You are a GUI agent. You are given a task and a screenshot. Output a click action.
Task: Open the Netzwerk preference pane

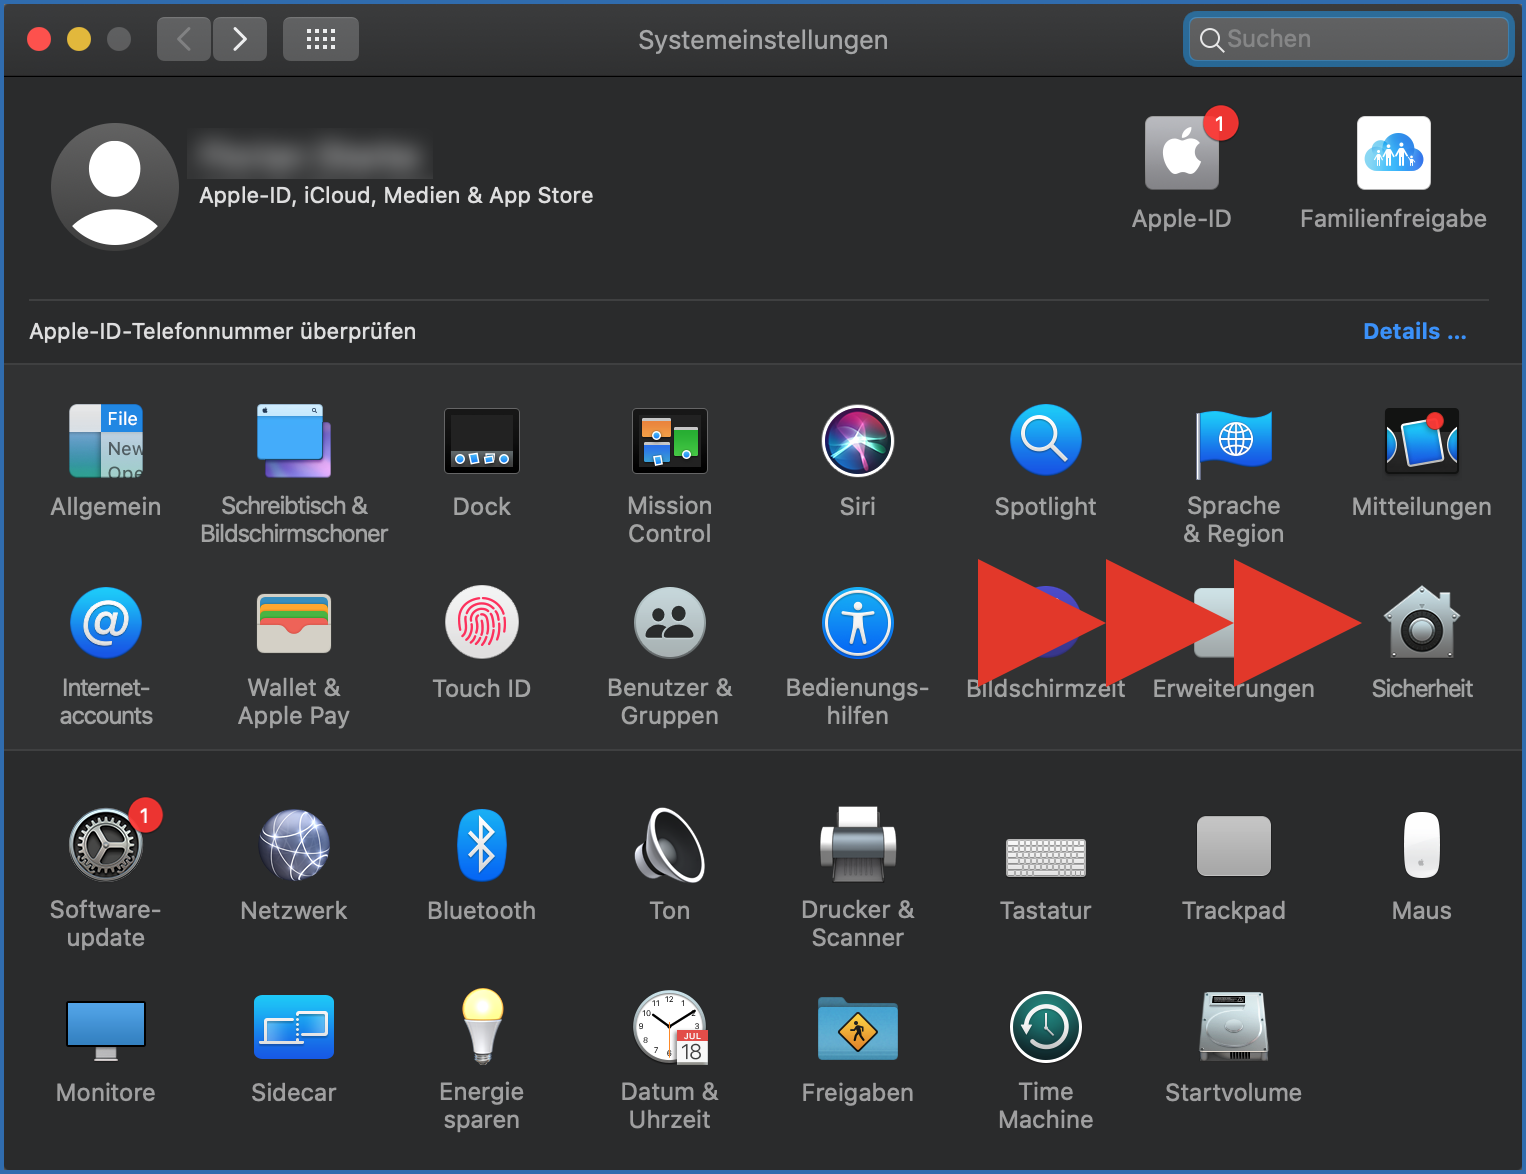(293, 845)
